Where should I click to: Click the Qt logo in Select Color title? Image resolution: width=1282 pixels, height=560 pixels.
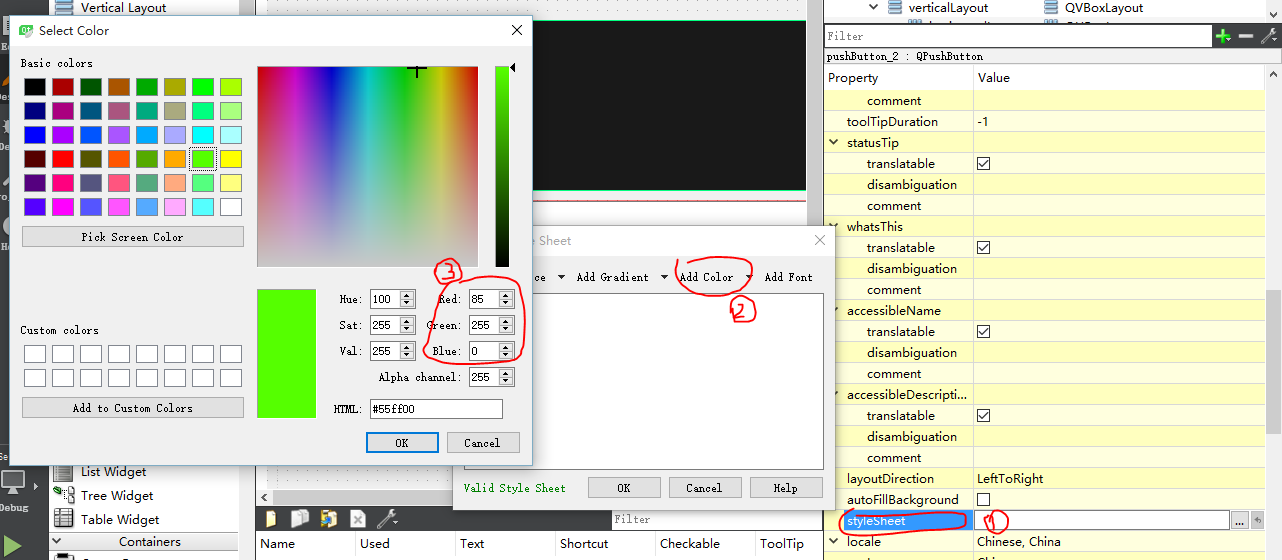tap(26, 31)
